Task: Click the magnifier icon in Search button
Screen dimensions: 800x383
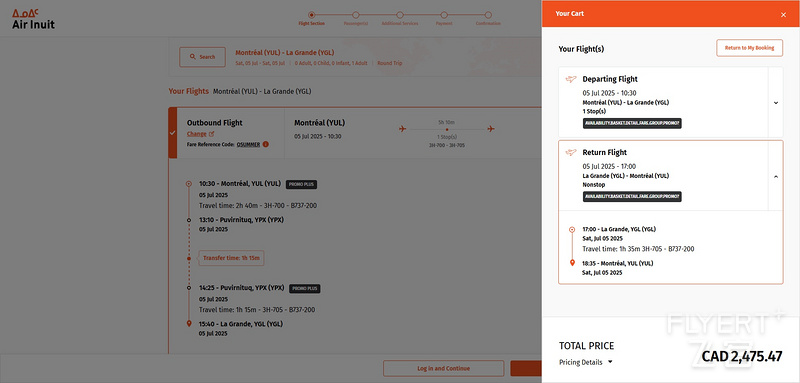Action: click(192, 57)
